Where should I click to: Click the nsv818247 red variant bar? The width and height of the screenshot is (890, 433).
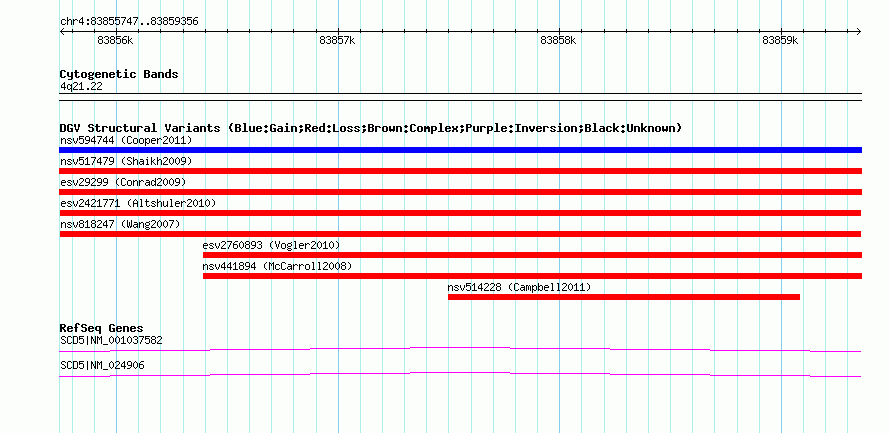460,234
